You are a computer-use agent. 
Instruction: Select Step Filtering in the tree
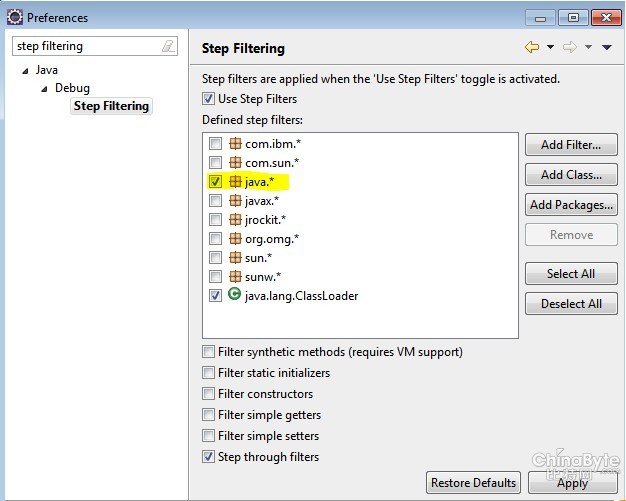pos(111,106)
